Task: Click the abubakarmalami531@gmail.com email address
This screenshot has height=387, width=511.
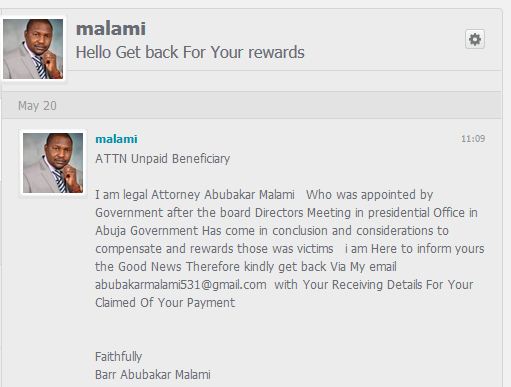Action: [181, 285]
